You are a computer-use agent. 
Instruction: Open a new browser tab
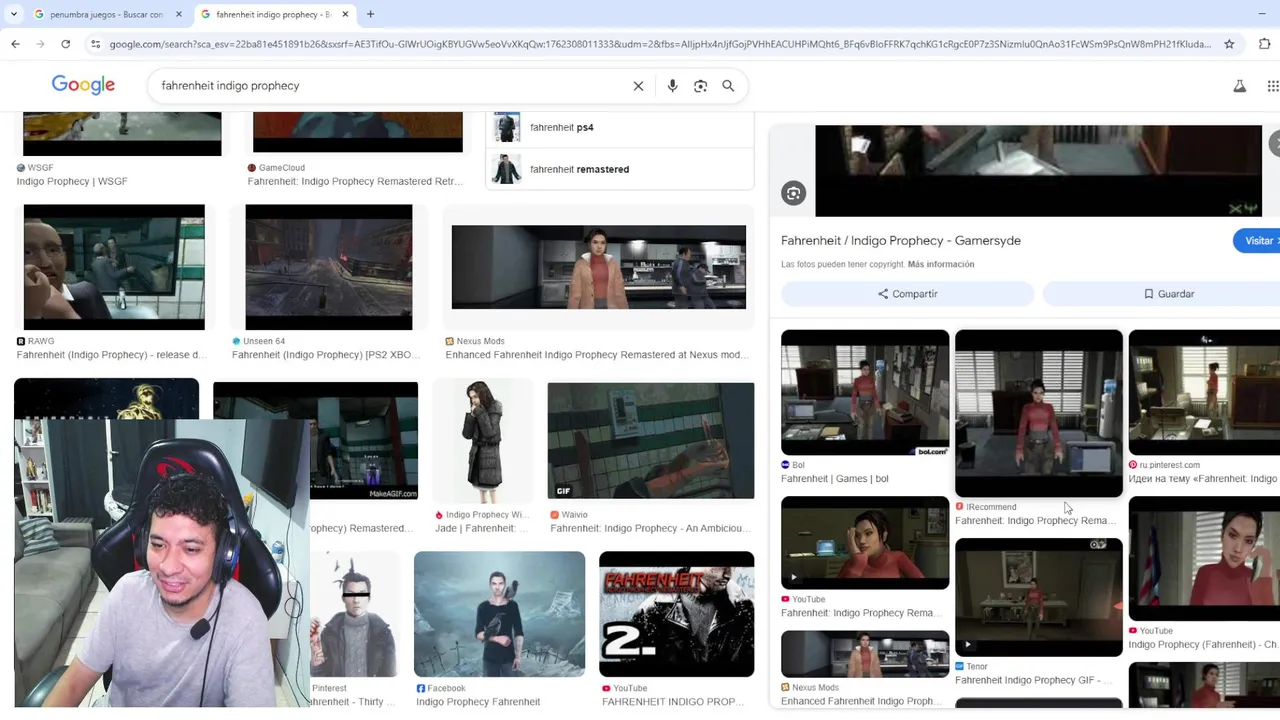click(x=370, y=14)
